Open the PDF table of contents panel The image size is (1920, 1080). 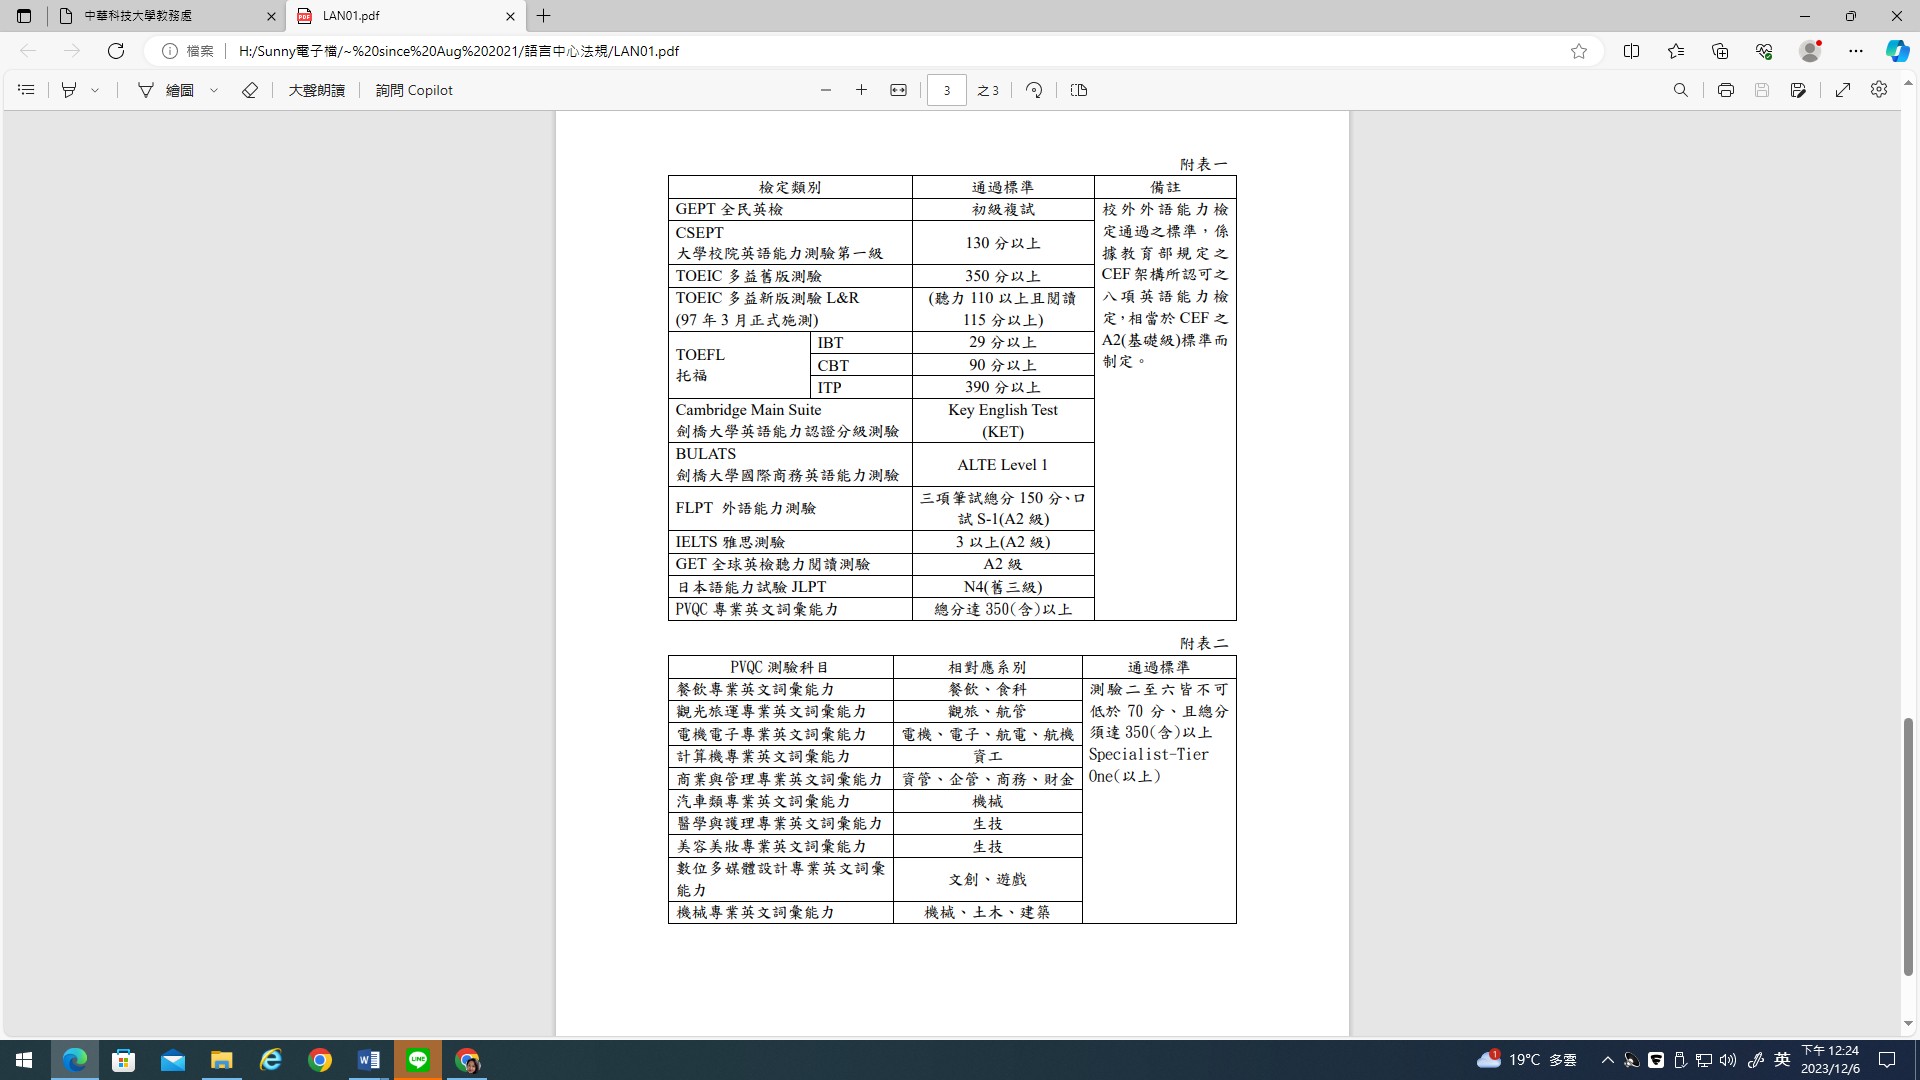[x=26, y=90]
